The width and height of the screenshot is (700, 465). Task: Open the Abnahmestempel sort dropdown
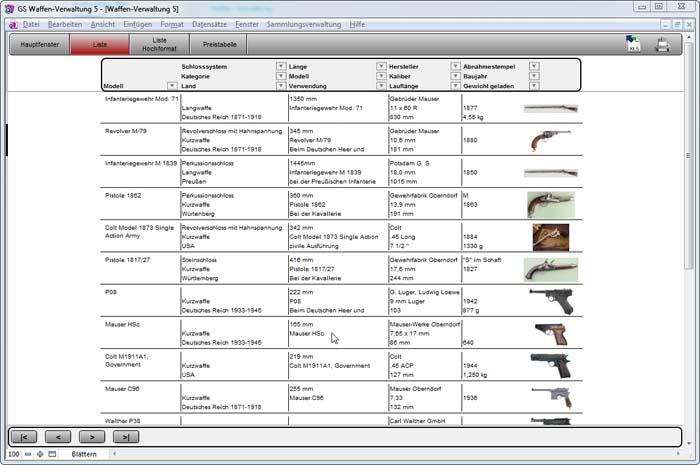click(534, 66)
